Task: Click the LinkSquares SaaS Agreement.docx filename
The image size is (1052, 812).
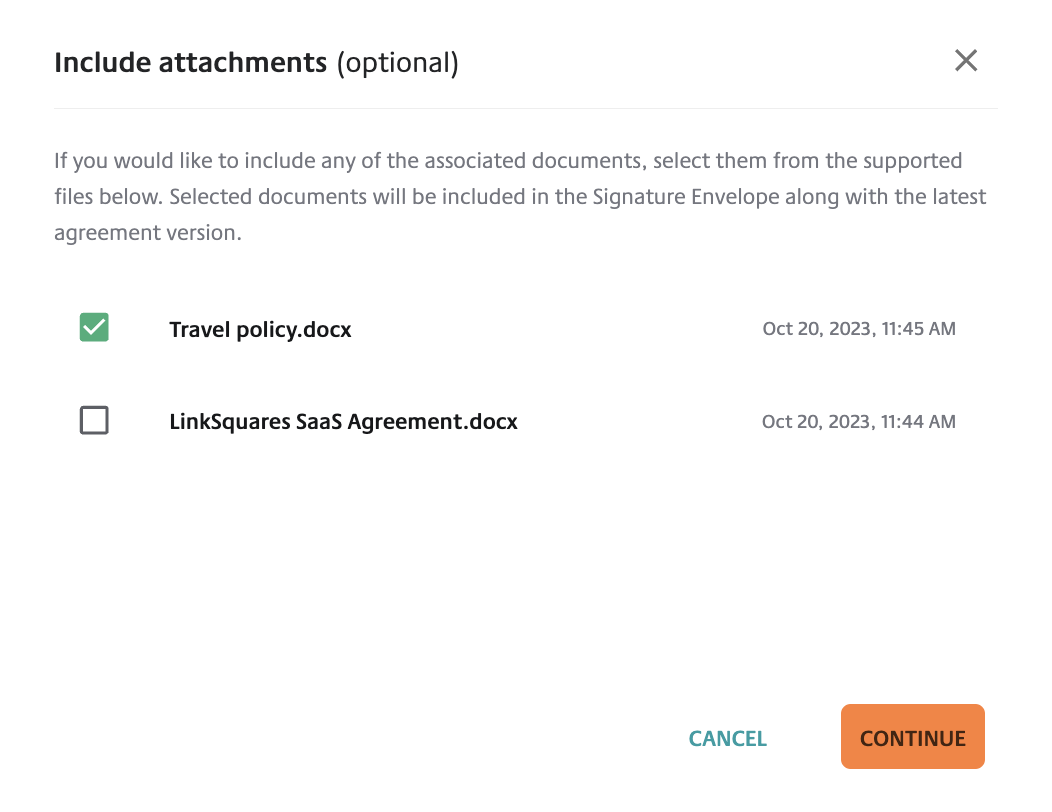Action: pos(343,421)
